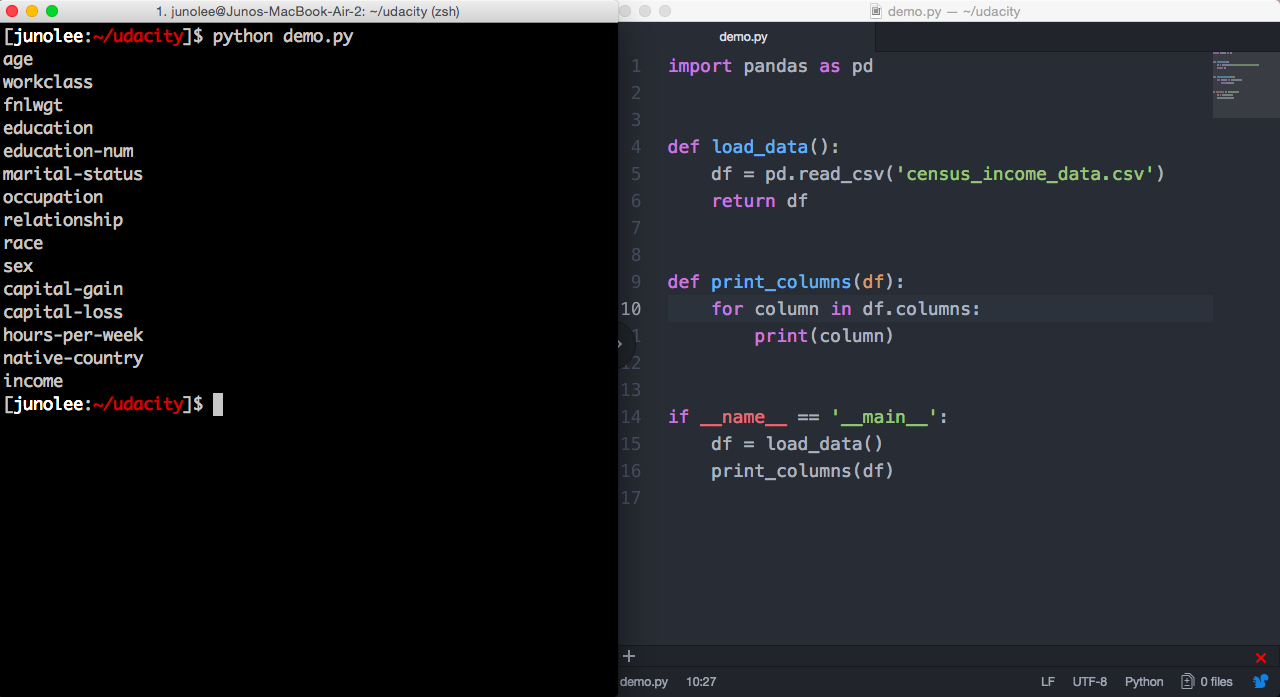Click line number 5 in the gutter
Screen dimensions: 1280x697
tap(636, 174)
